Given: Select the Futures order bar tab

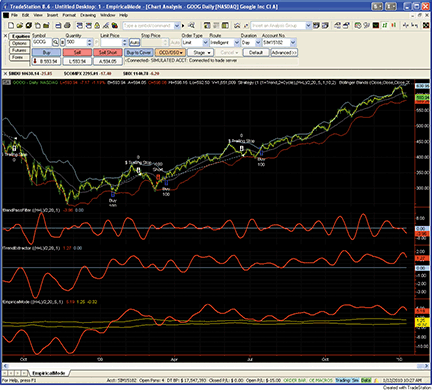Looking at the screenshot, I should coord(19,50).
